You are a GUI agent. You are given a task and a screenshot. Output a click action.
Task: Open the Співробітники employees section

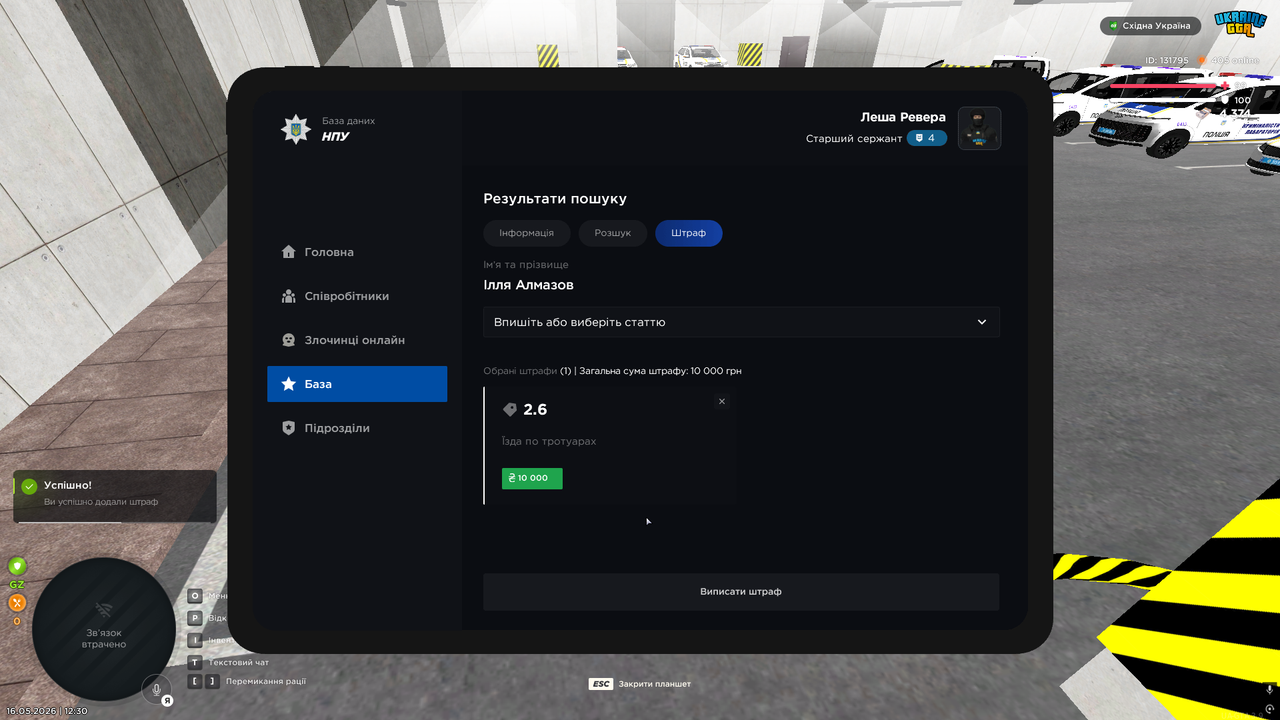click(x=357, y=296)
